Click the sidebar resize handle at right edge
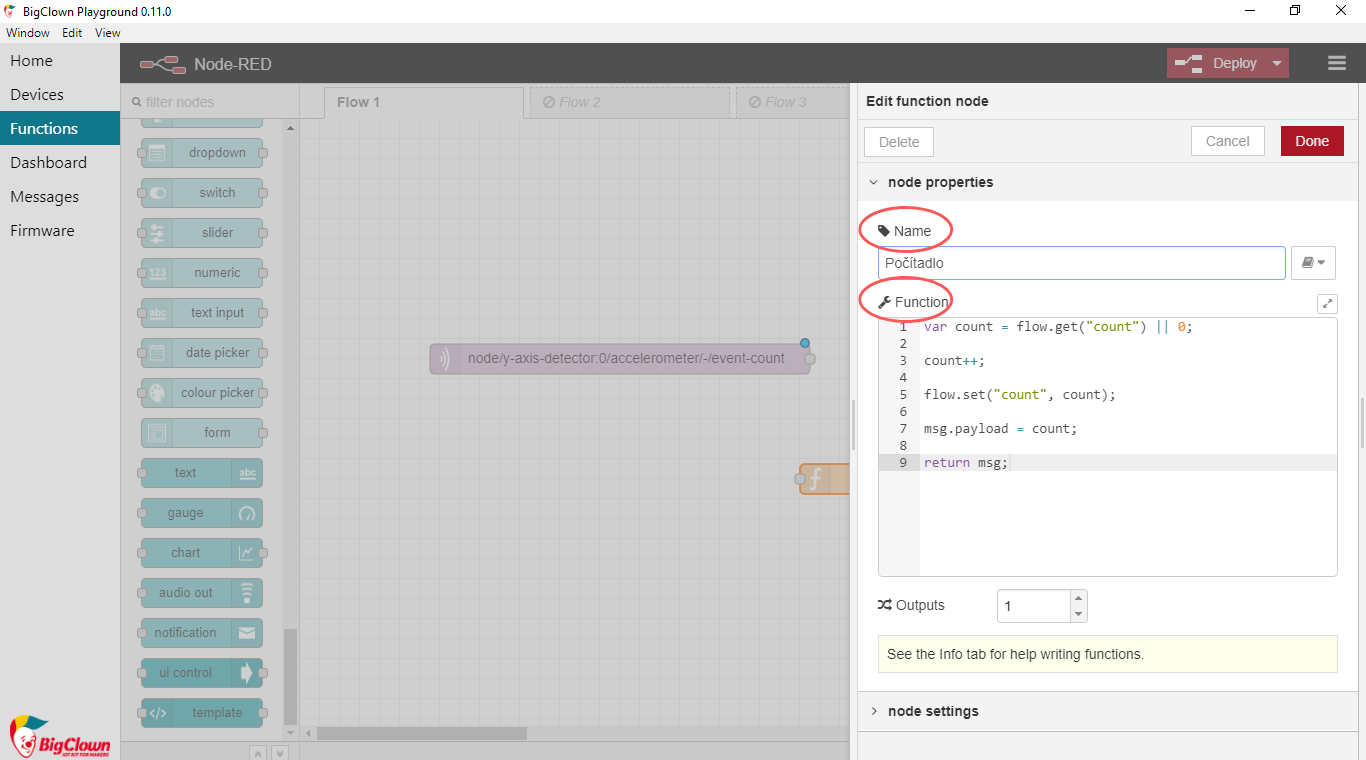 1362,423
